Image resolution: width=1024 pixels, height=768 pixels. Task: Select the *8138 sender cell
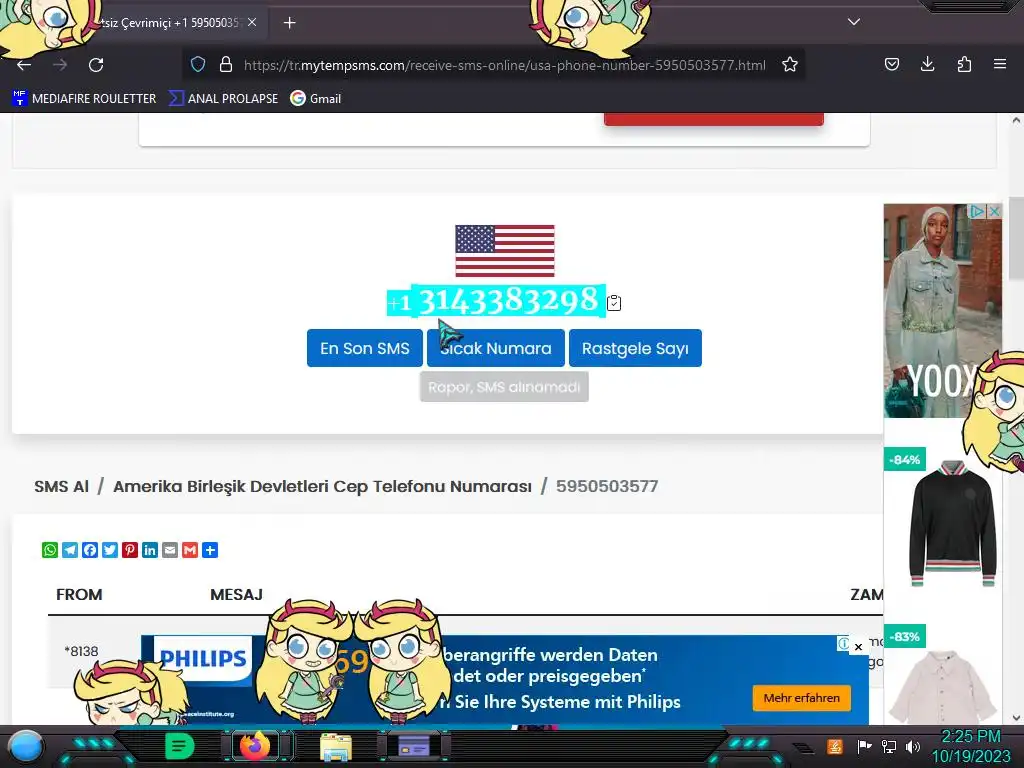coord(81,651)
